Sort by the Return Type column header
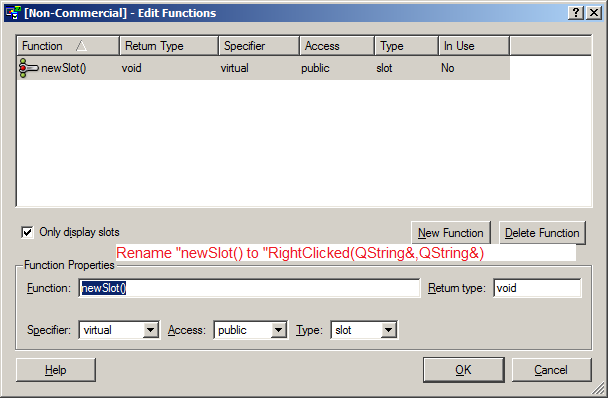This screenshot has height=398, width=608. 169,46
